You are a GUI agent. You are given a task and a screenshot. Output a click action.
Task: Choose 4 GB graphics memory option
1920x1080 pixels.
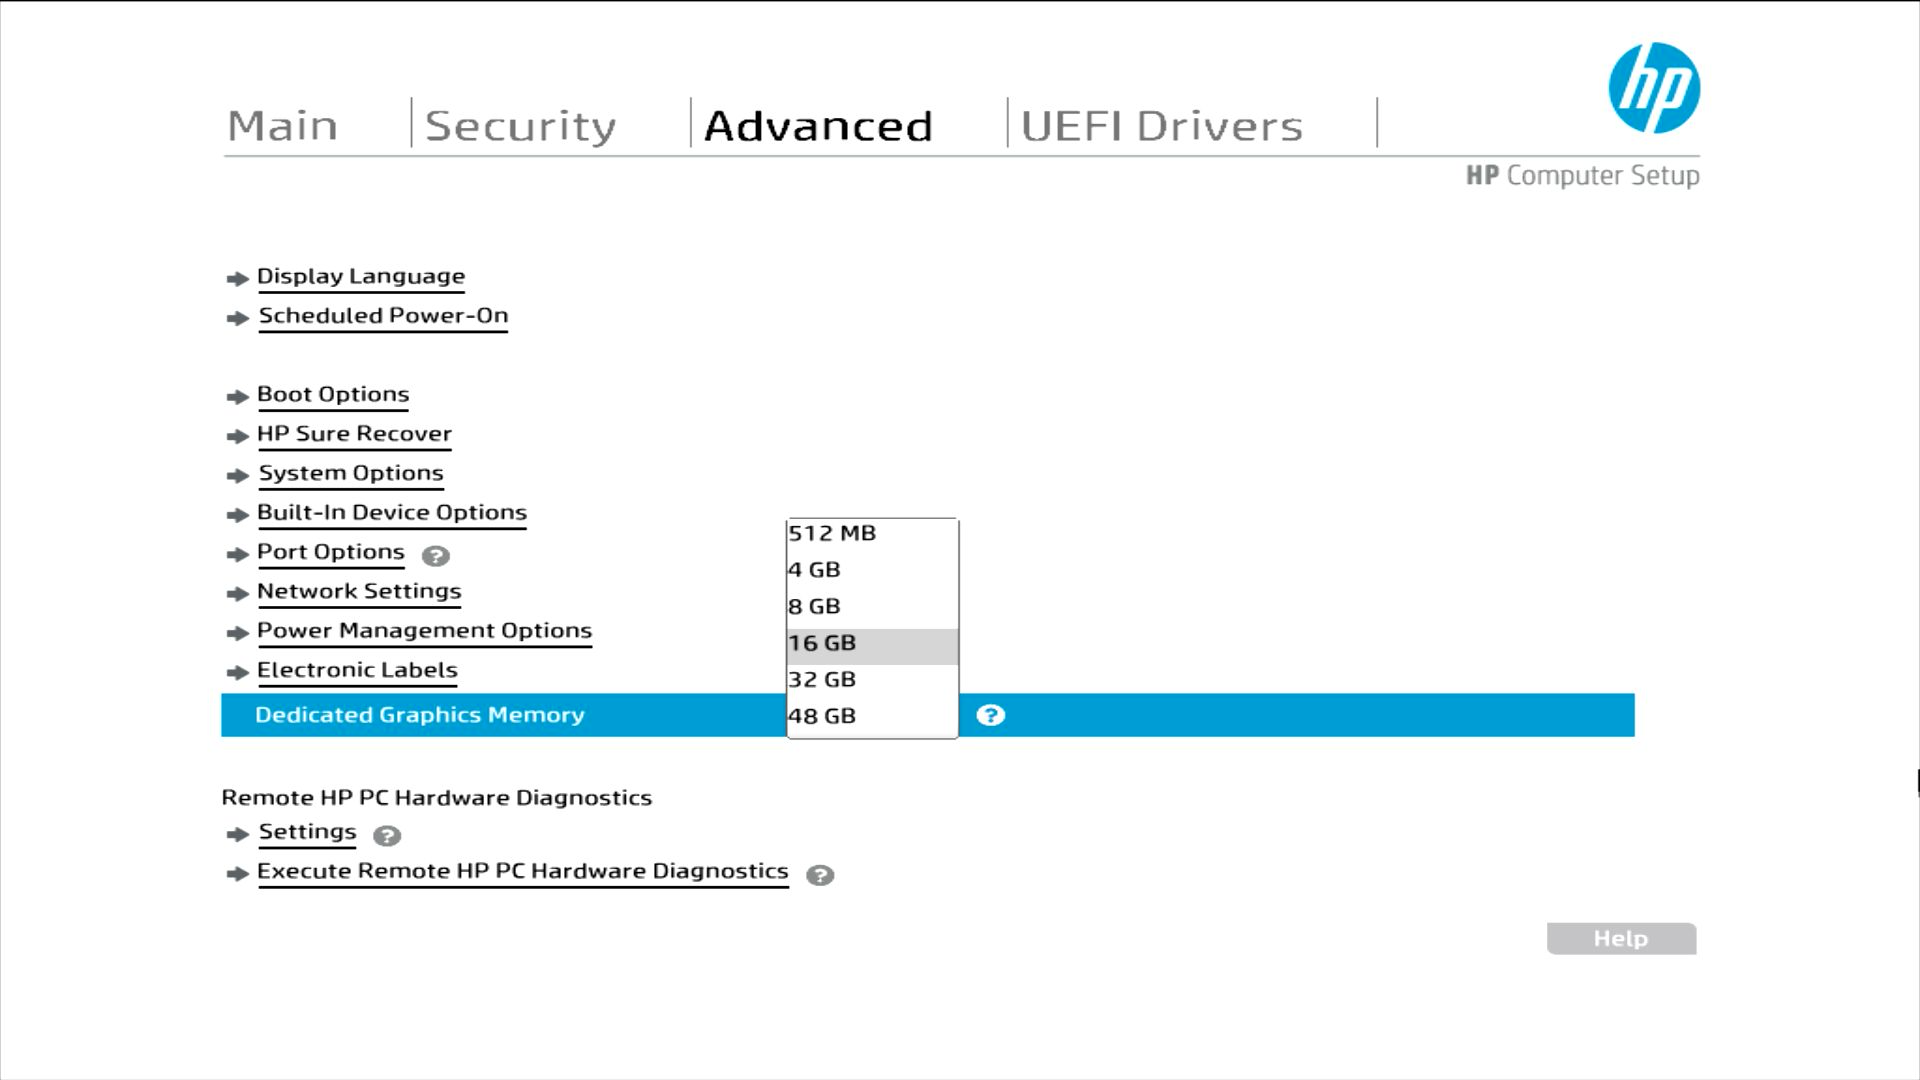point(814,570)
